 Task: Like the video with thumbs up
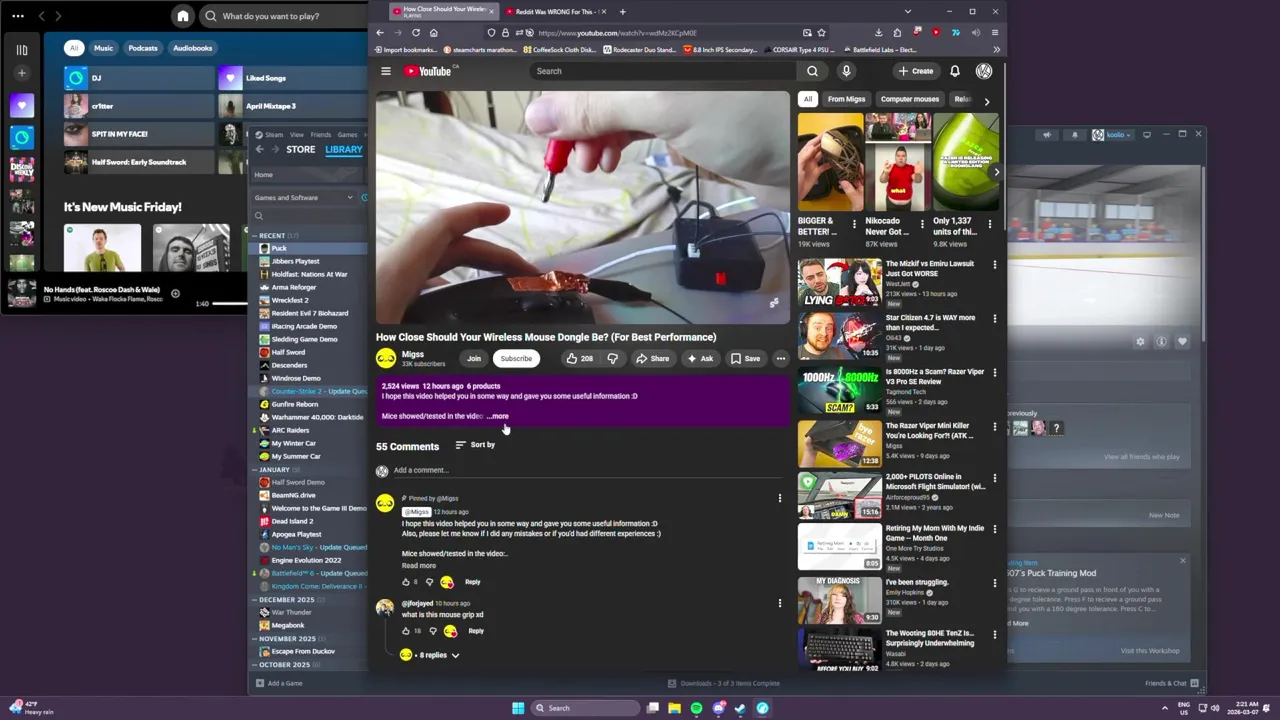tap(580, 358)
